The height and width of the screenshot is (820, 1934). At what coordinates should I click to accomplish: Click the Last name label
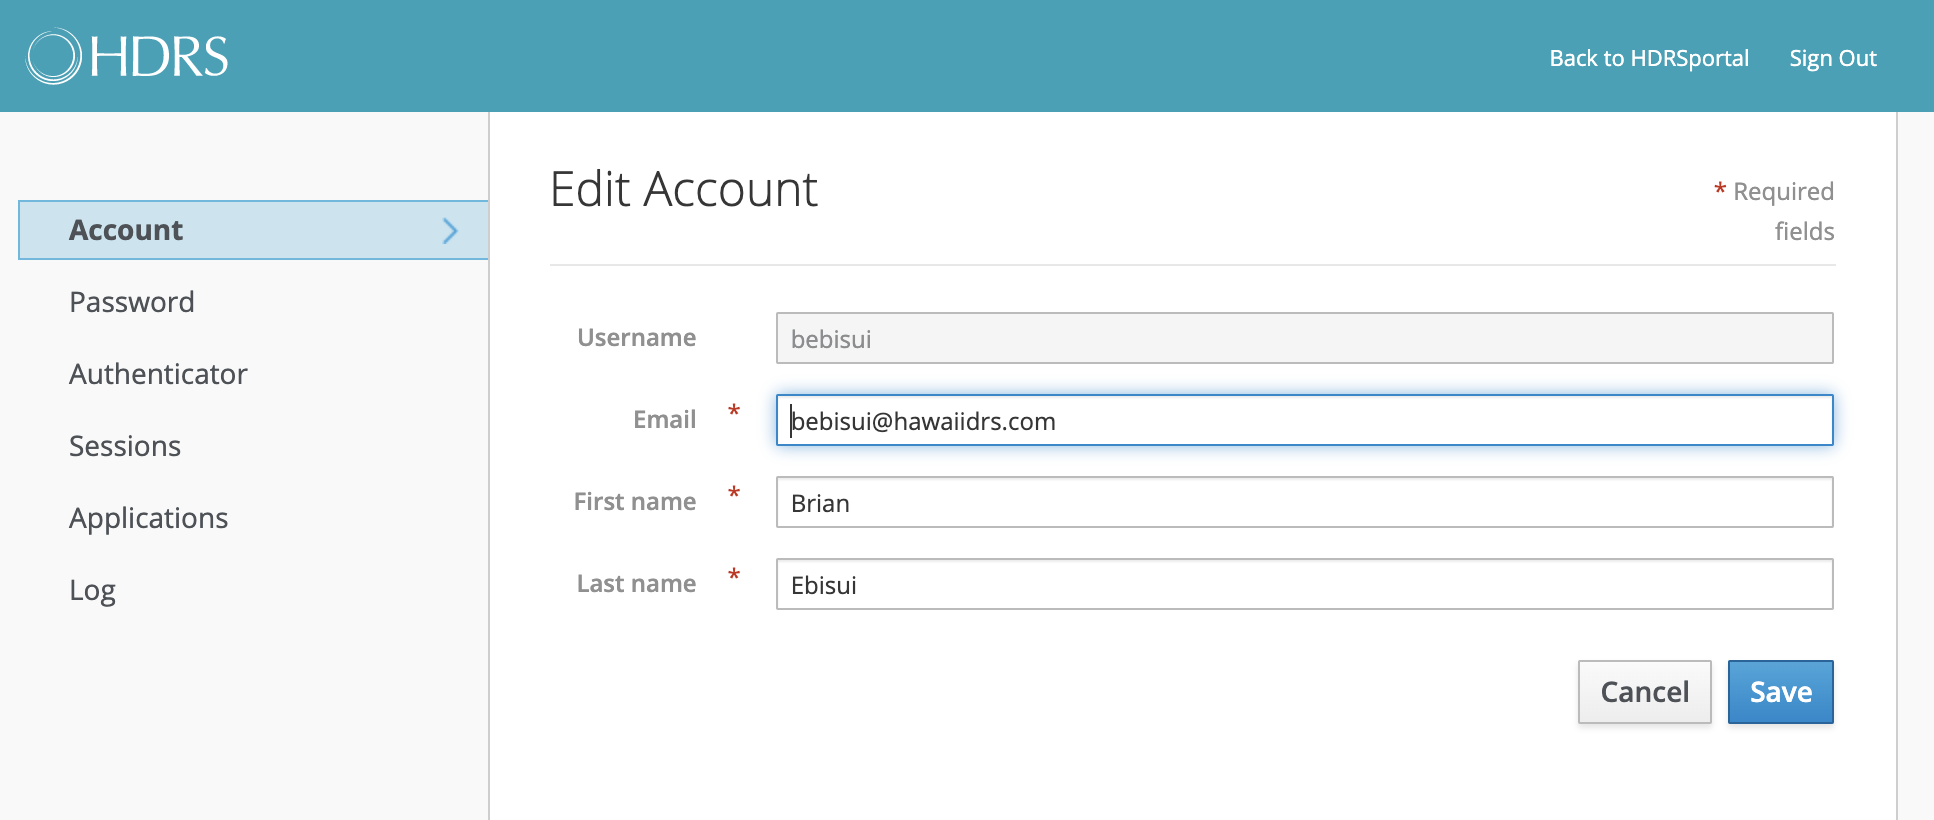[636, 584]
